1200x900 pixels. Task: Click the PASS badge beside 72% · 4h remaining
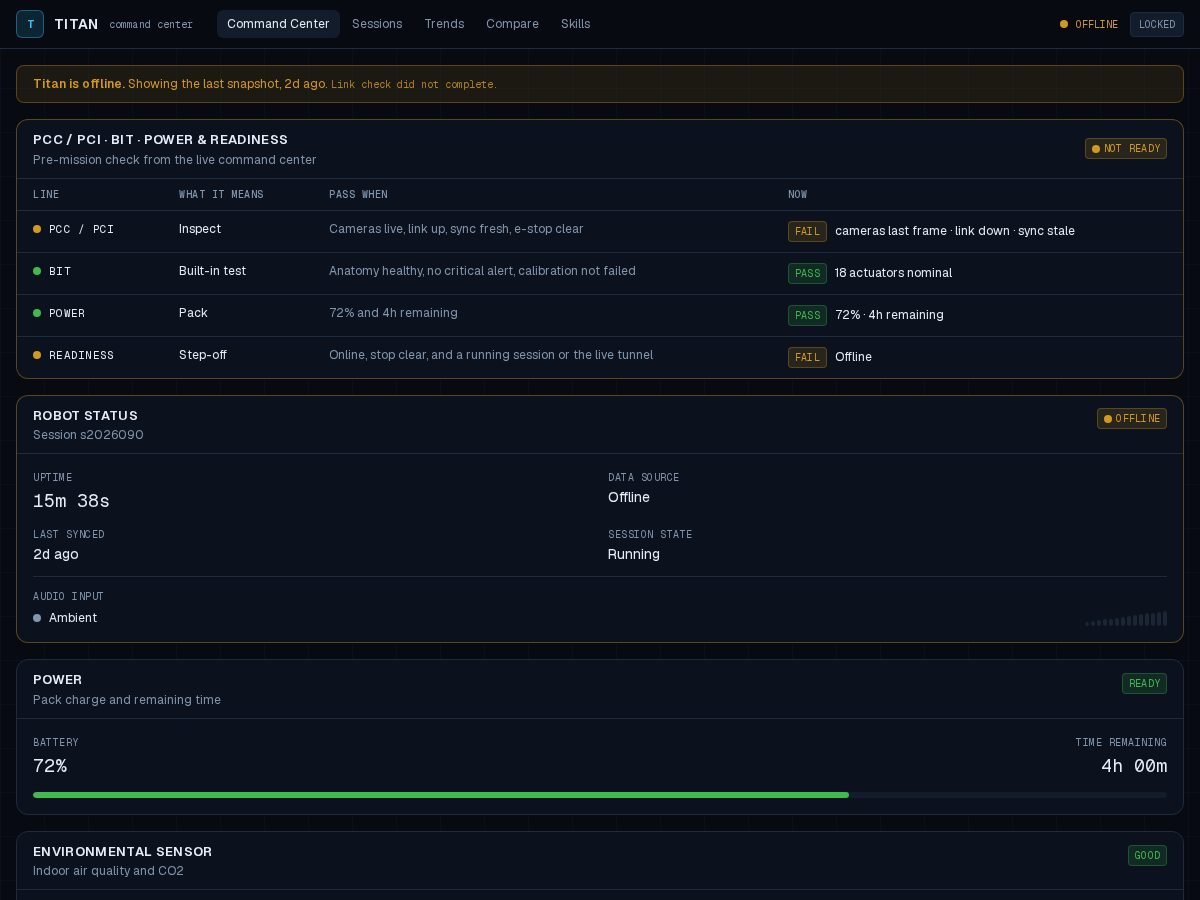807,315
